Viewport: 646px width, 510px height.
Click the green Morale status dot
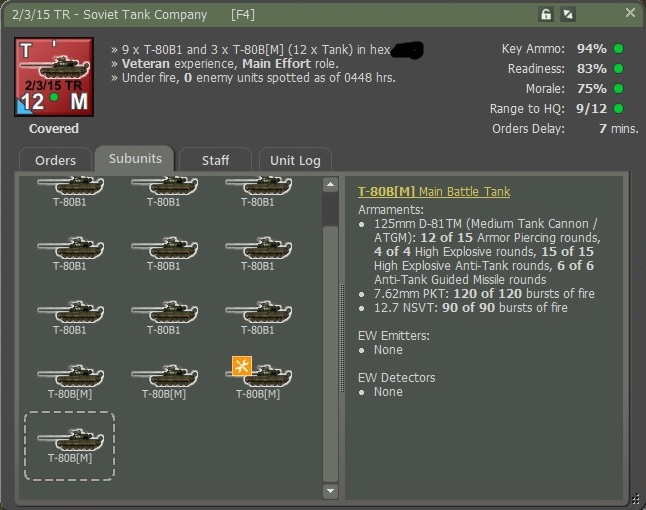[618, 89]
